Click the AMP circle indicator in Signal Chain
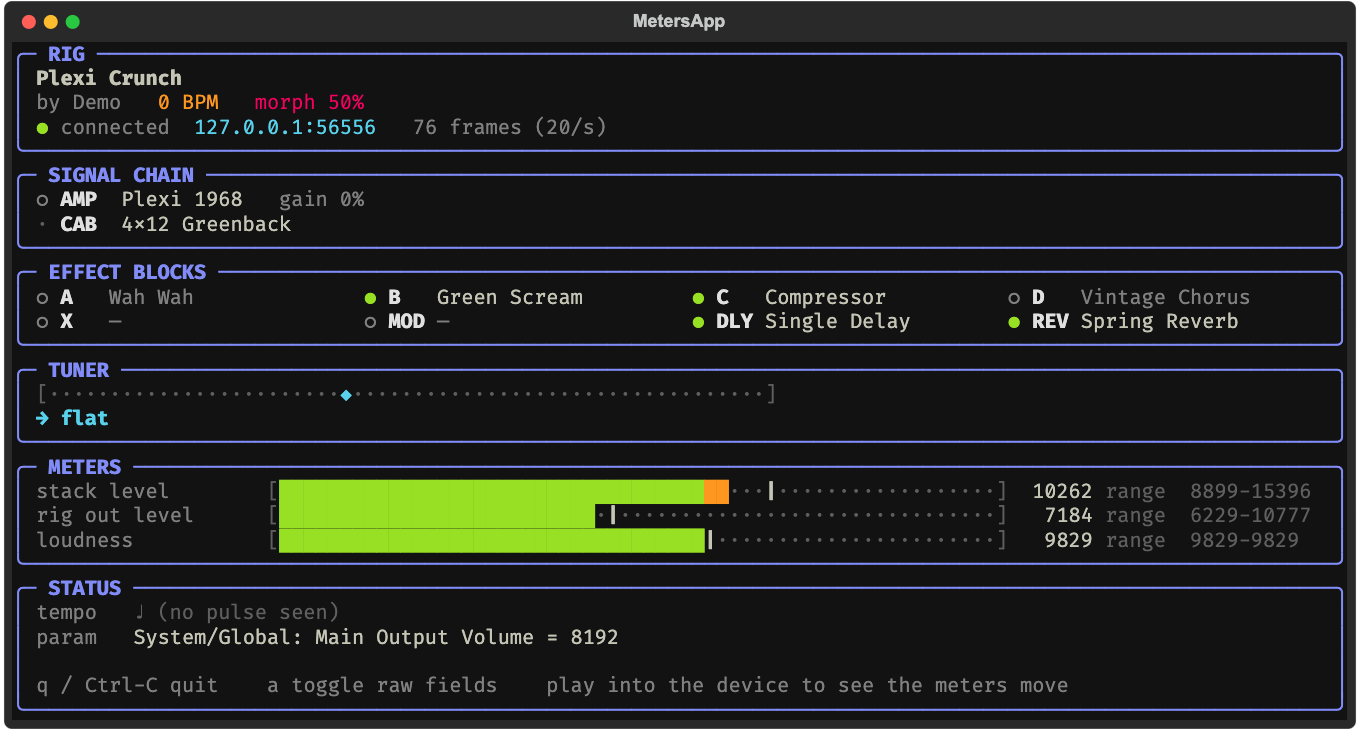The width and height of the screenshot is (1360, 730). click(42, 200)
